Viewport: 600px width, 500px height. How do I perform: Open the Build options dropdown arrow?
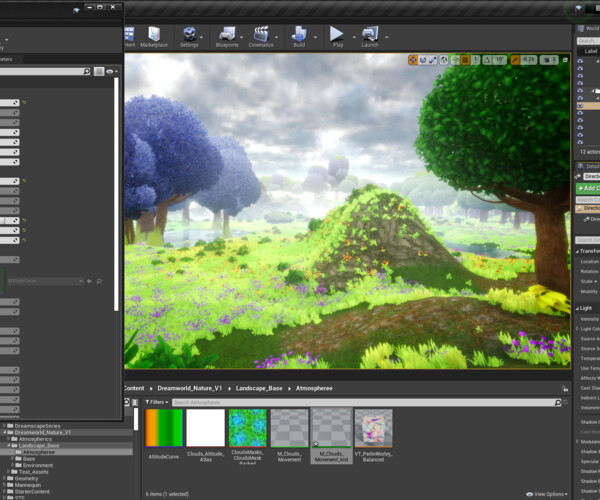(x=315, y=37)
